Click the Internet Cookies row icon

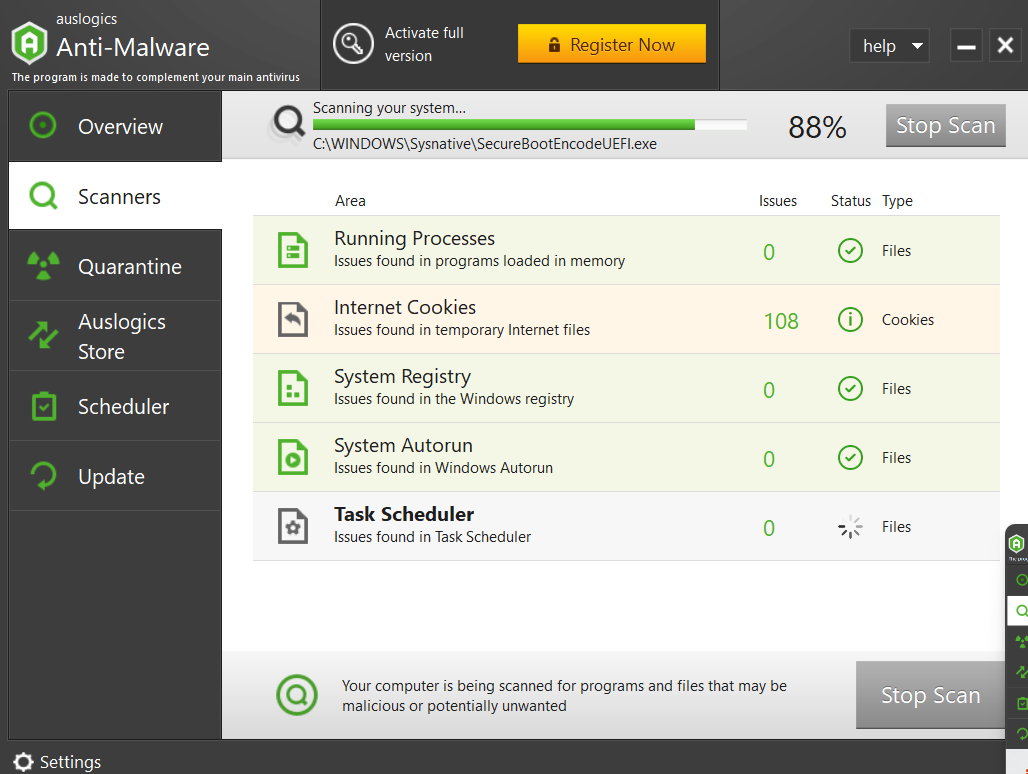[292, 319]
